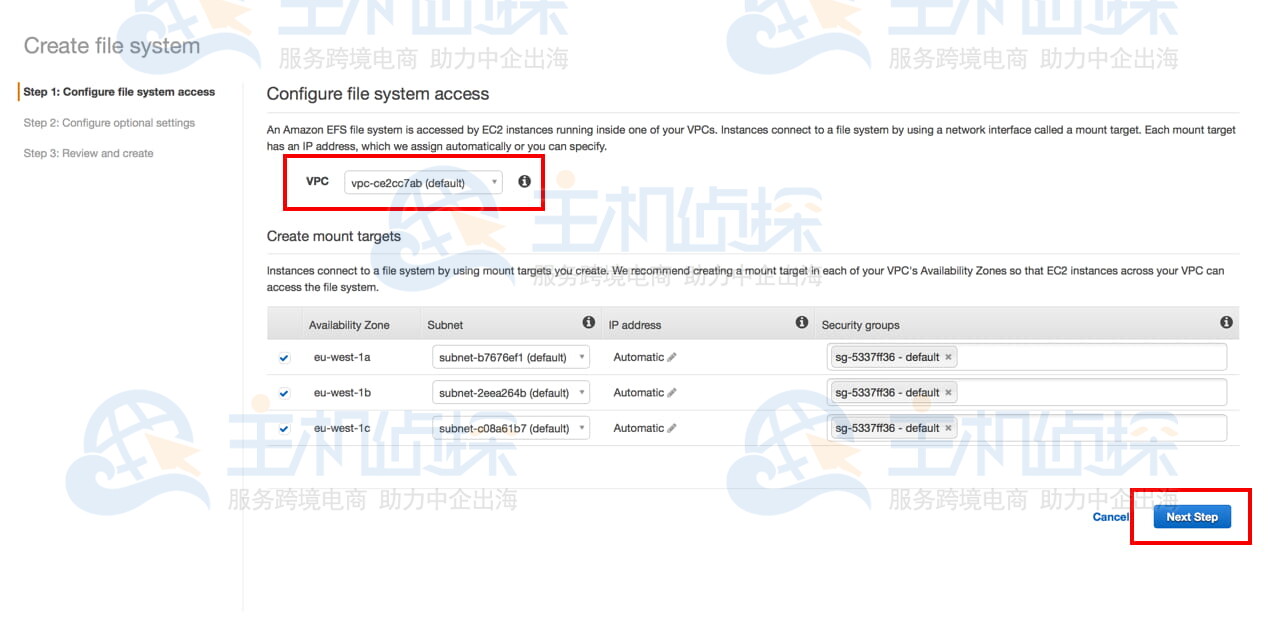Go to Step 2: Configure optional settings

coord(109,123)
